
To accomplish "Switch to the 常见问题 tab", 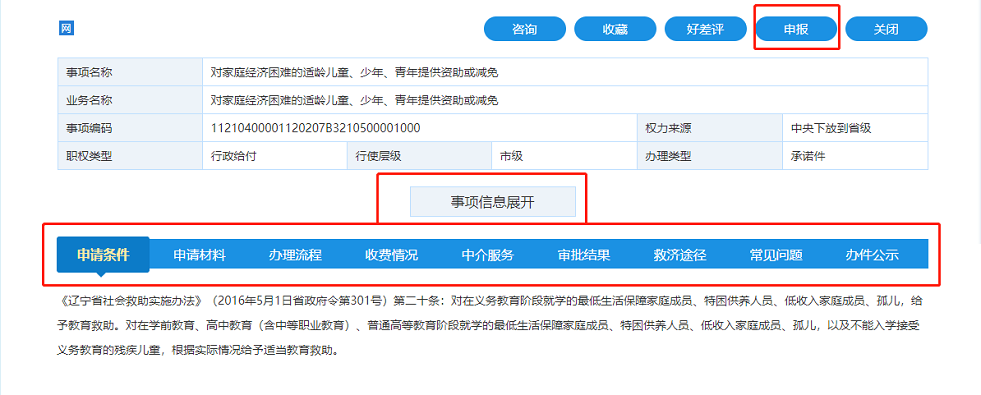I will 776,255.
